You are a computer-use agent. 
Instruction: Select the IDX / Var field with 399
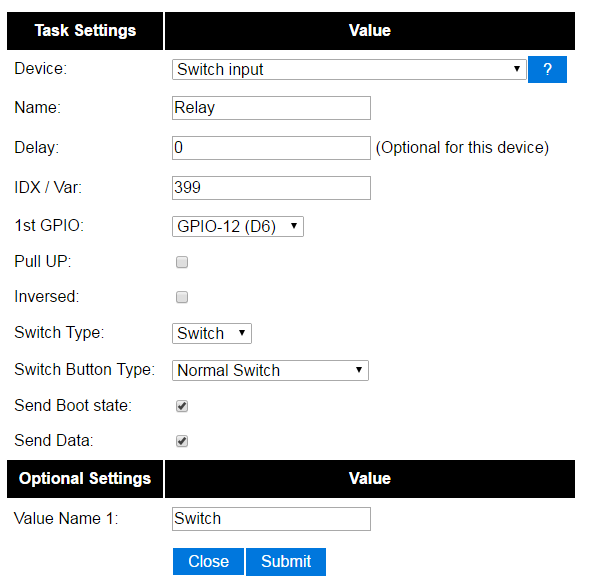[271, 188]
